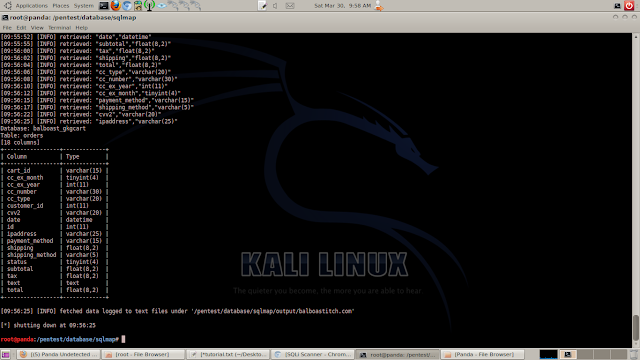The image size is (640, 360).
Task: Click the cc_number column row
Action: [x=54, y=192]
